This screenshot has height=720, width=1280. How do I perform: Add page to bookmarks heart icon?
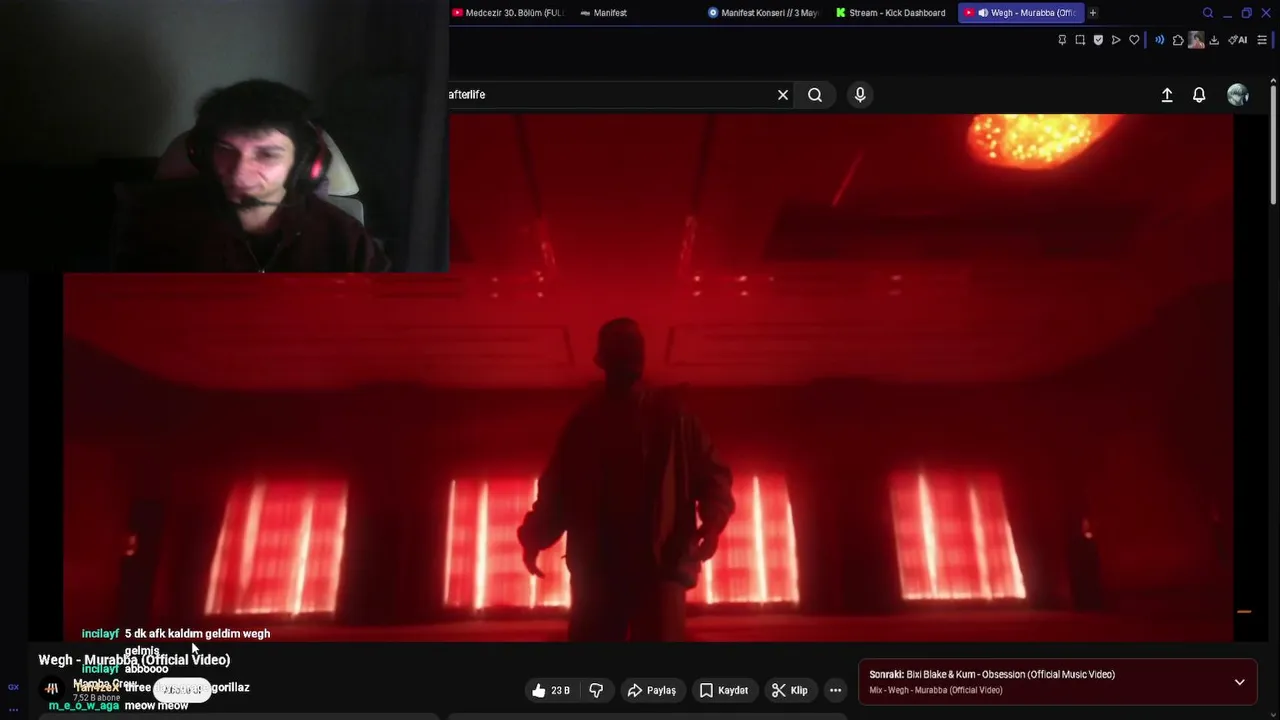pos(1134,40)
